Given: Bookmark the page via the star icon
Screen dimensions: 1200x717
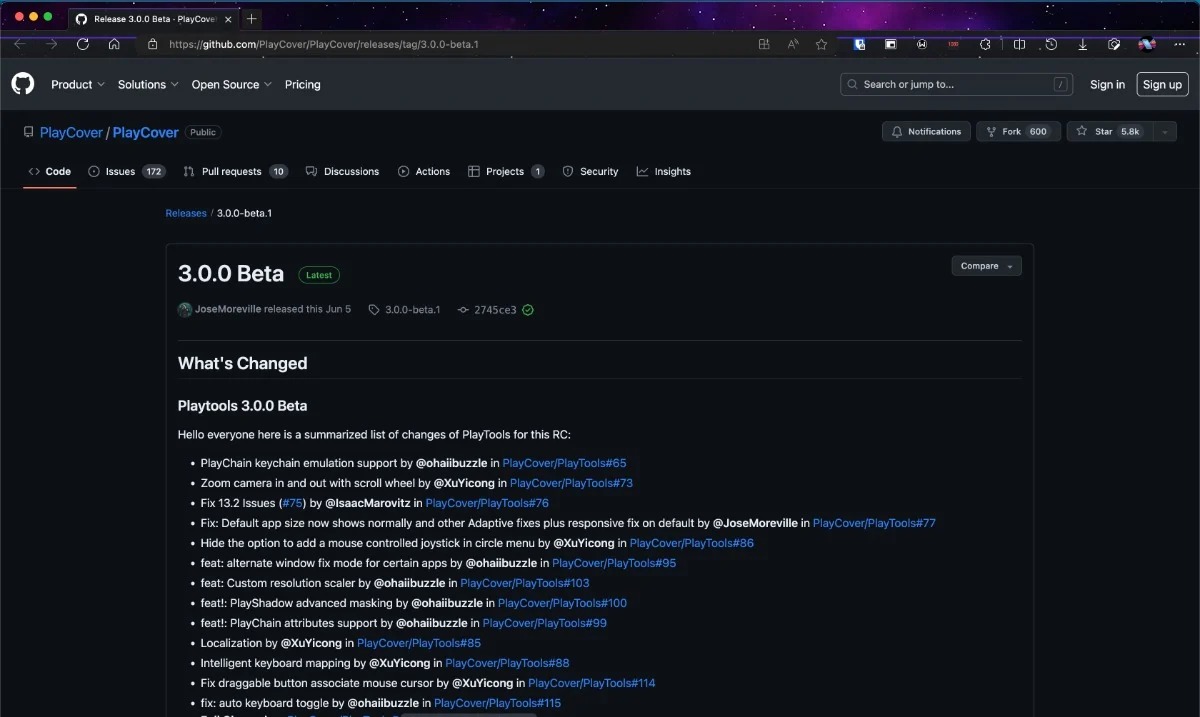Looking at the screenshot, I should (820, 44).
